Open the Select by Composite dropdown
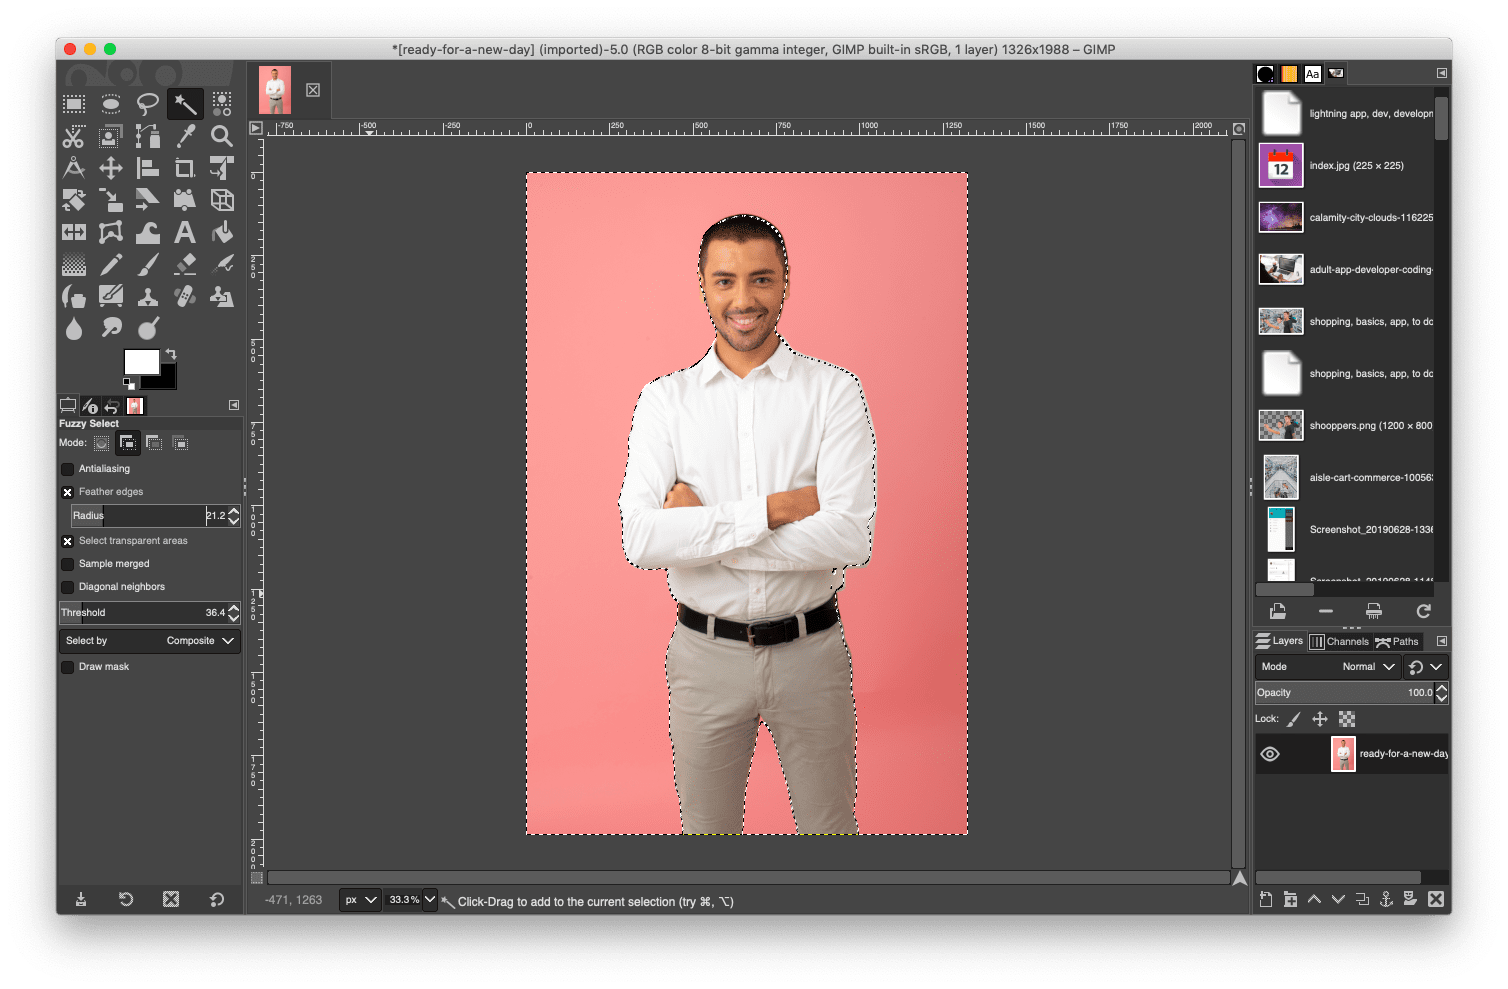The height and width of the screenshot is (989, 1508). click(150, 641)
